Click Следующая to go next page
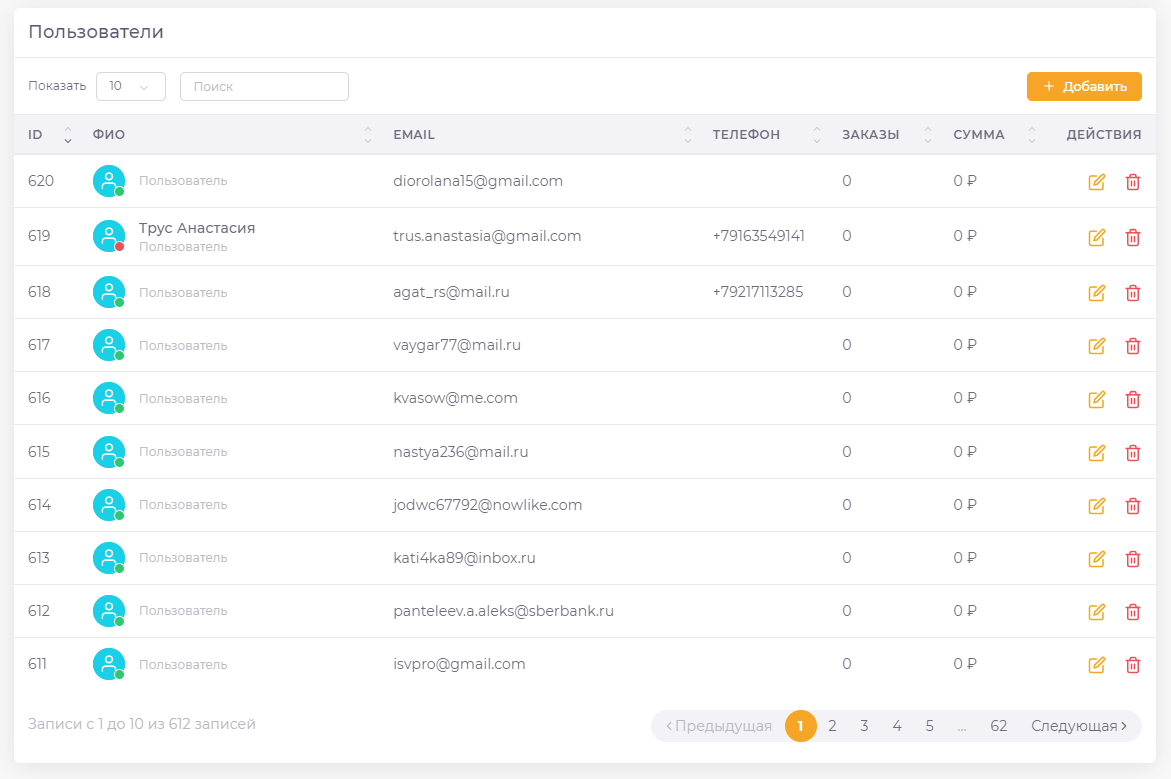The image size is (1171, 779). (1079, 726)
